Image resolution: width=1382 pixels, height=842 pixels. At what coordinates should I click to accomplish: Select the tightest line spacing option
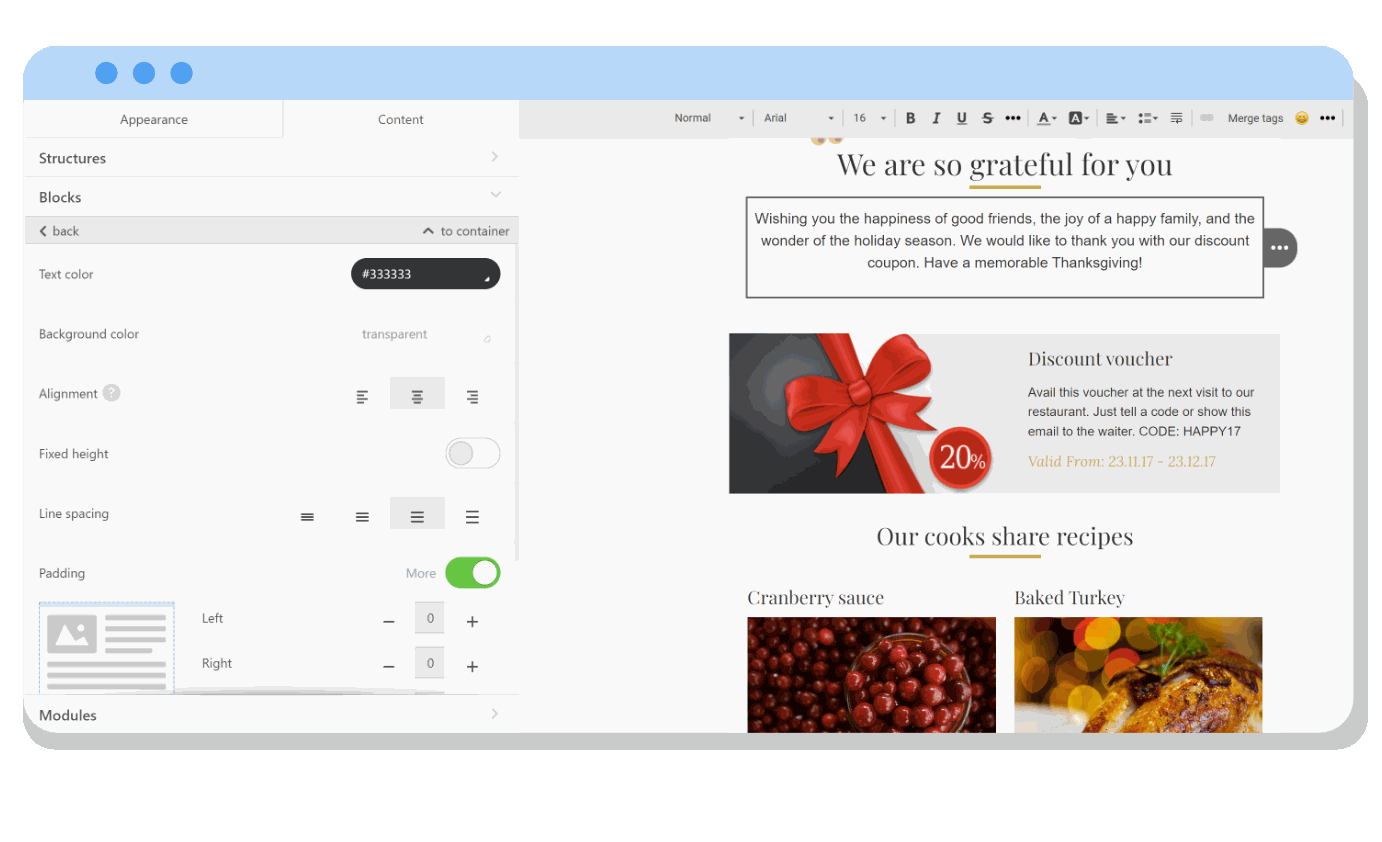point(307,517)
